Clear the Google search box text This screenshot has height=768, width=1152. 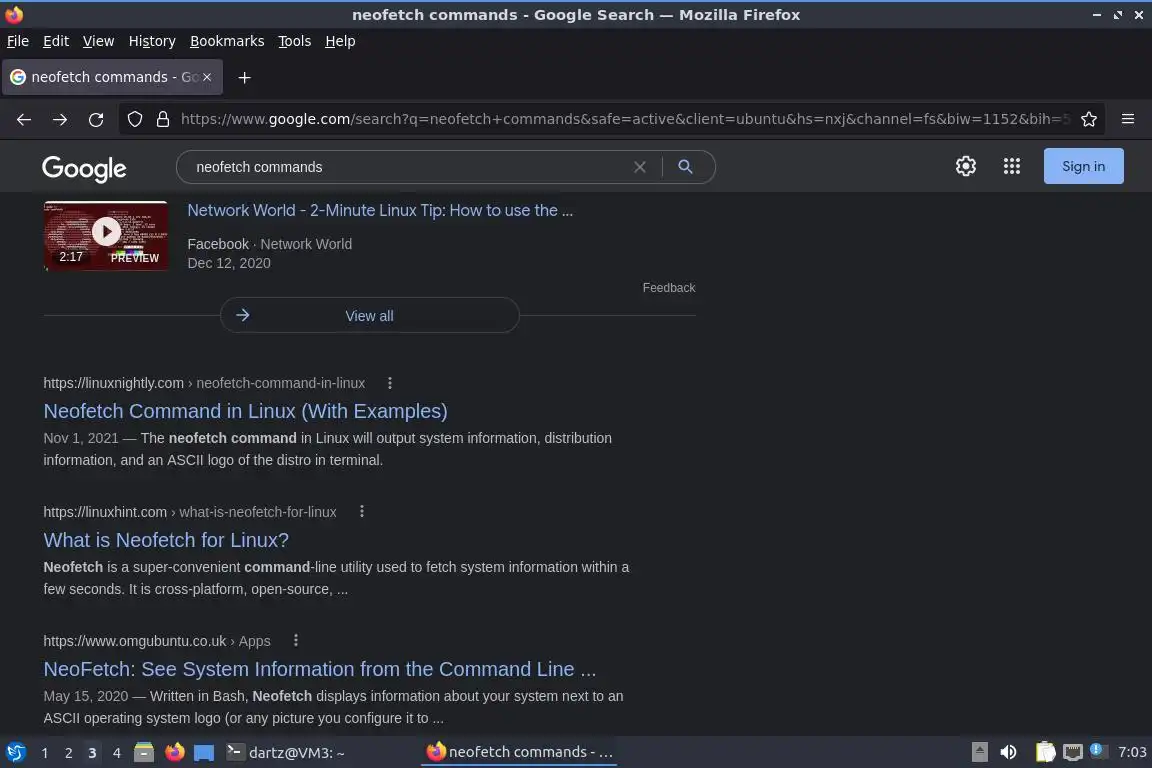pos(640,167)
